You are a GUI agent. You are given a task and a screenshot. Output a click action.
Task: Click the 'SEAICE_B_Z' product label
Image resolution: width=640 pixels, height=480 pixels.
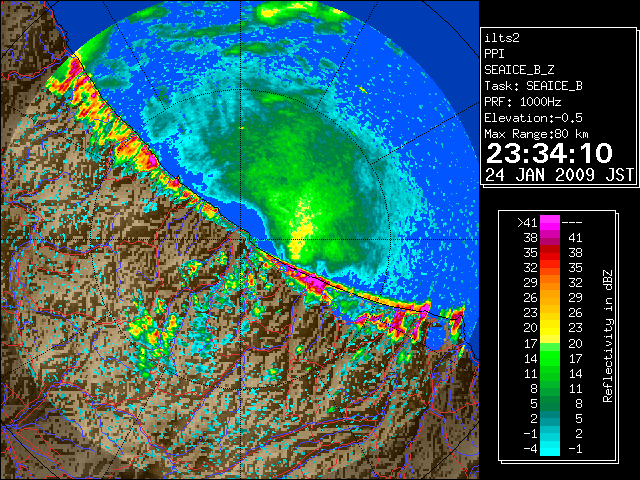(519, 70)
